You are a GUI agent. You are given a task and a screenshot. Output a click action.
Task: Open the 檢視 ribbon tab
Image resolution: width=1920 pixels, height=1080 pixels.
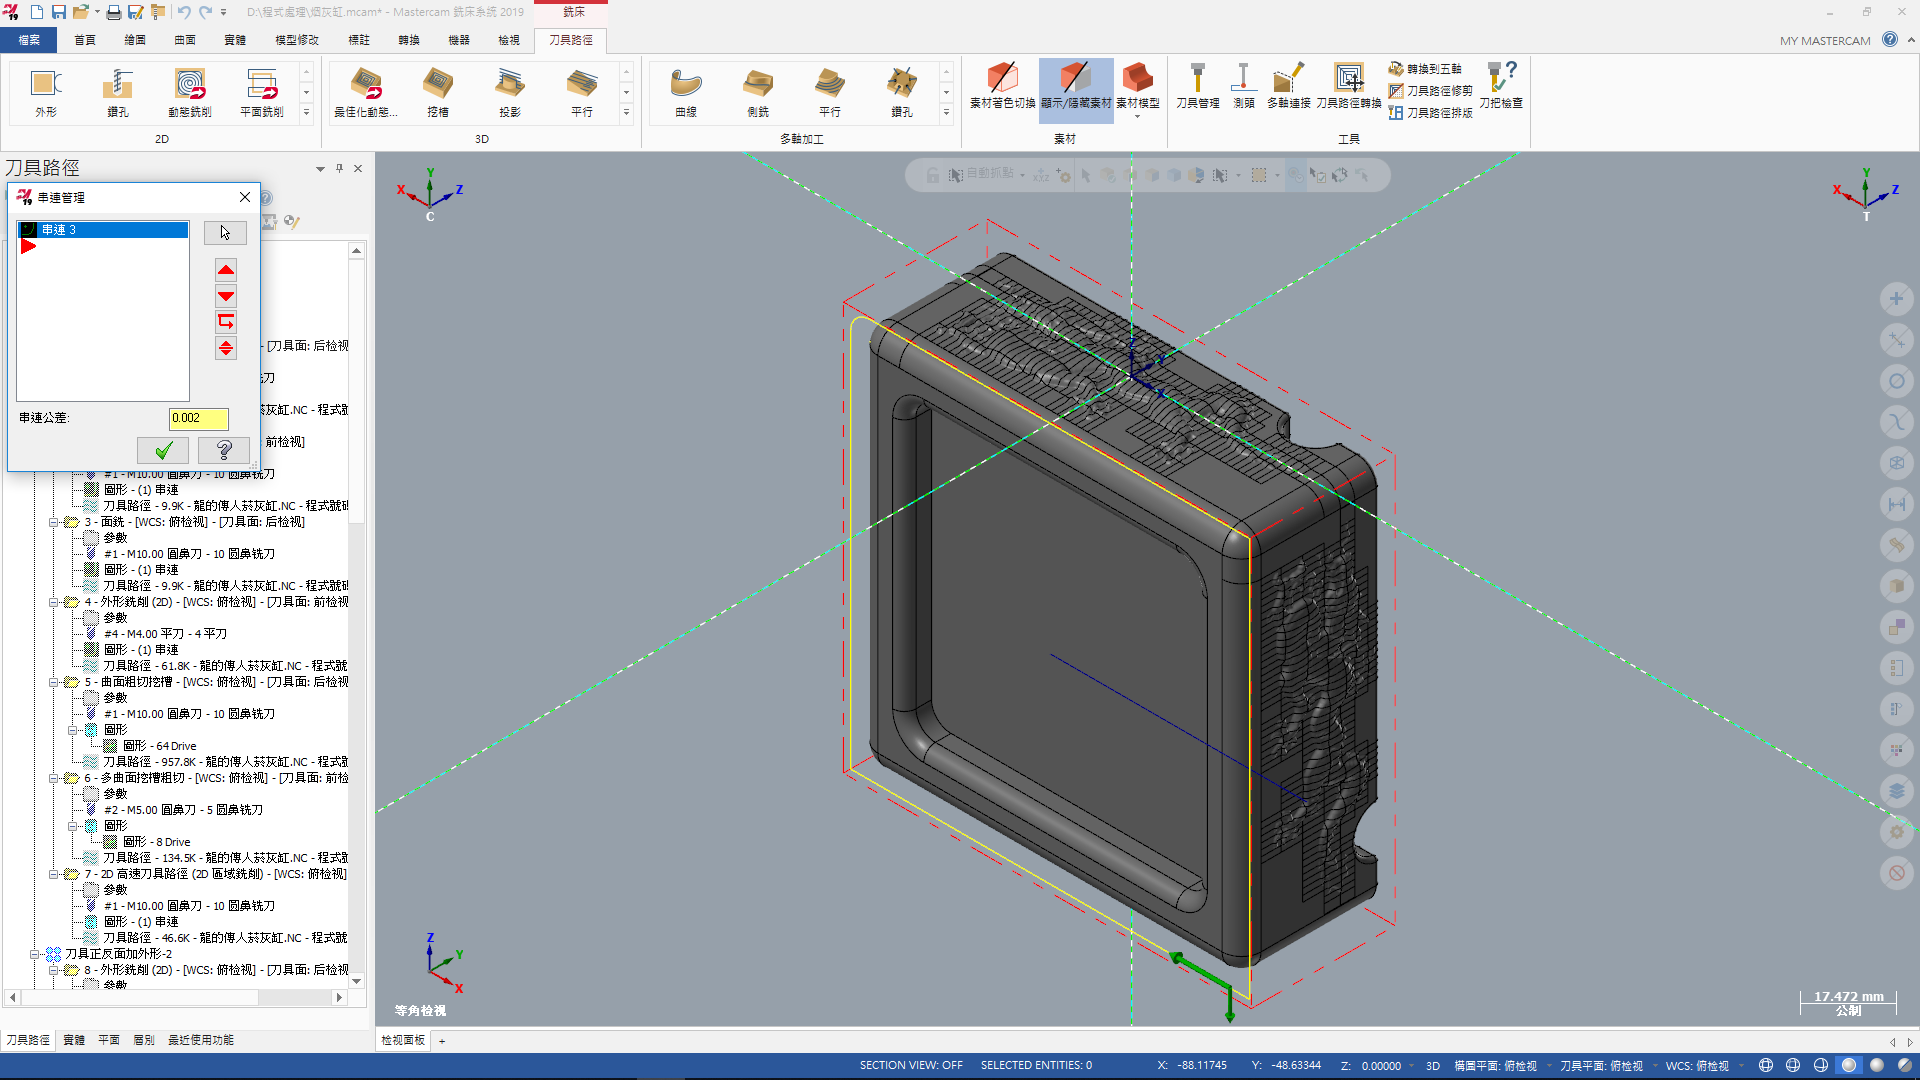coord(509,40)
